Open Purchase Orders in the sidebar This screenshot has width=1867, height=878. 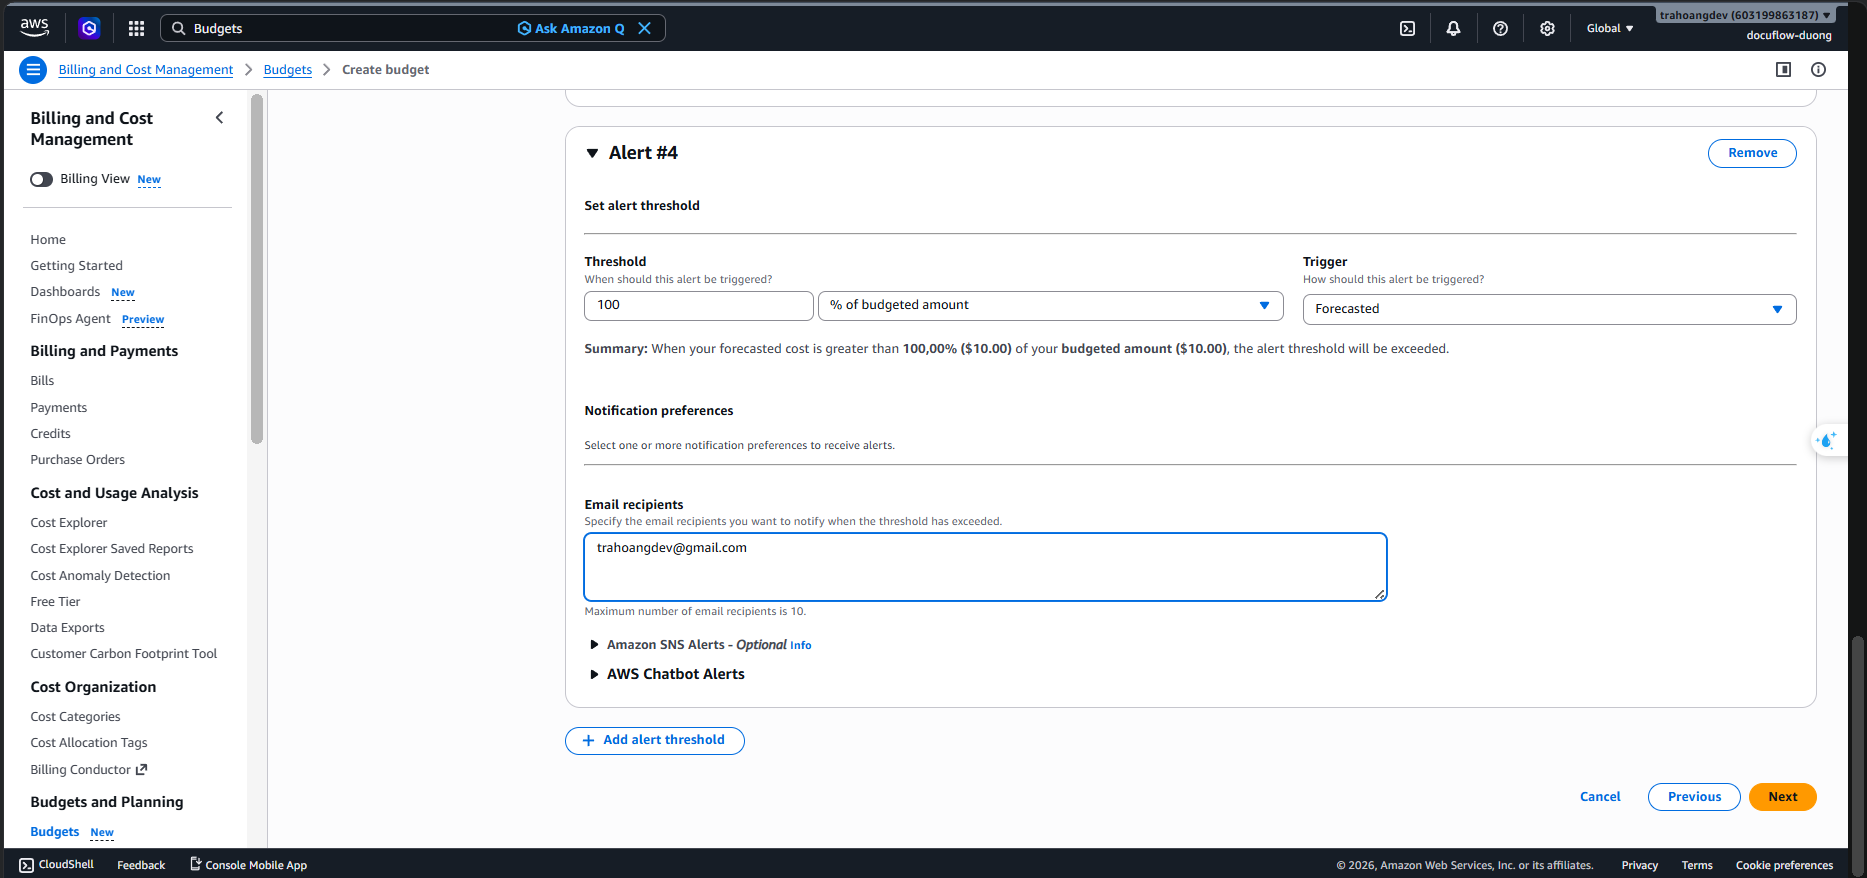click(x=78, y=460)
